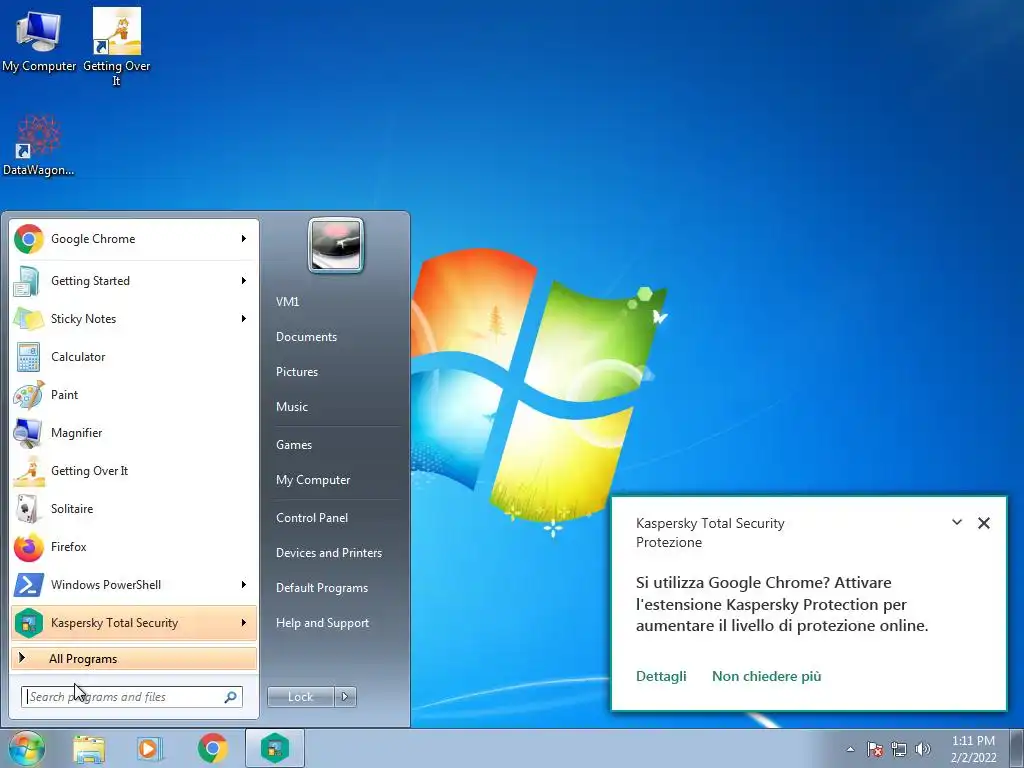The height and width of the screenshot is (768, 1024).
Task: Collapse the Kaspersky notification with chevron
Action: coord(957,522)
